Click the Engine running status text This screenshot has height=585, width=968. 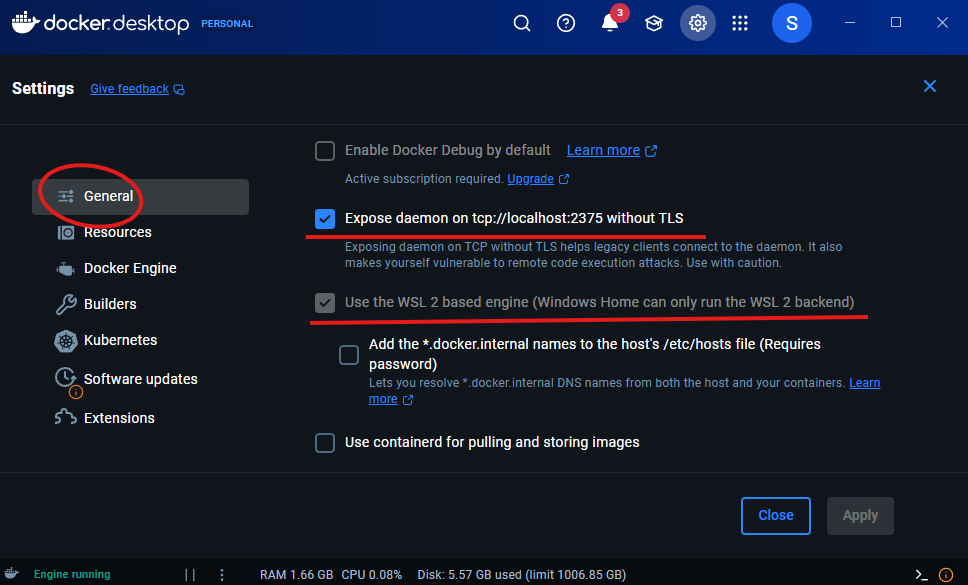point(72,575)
